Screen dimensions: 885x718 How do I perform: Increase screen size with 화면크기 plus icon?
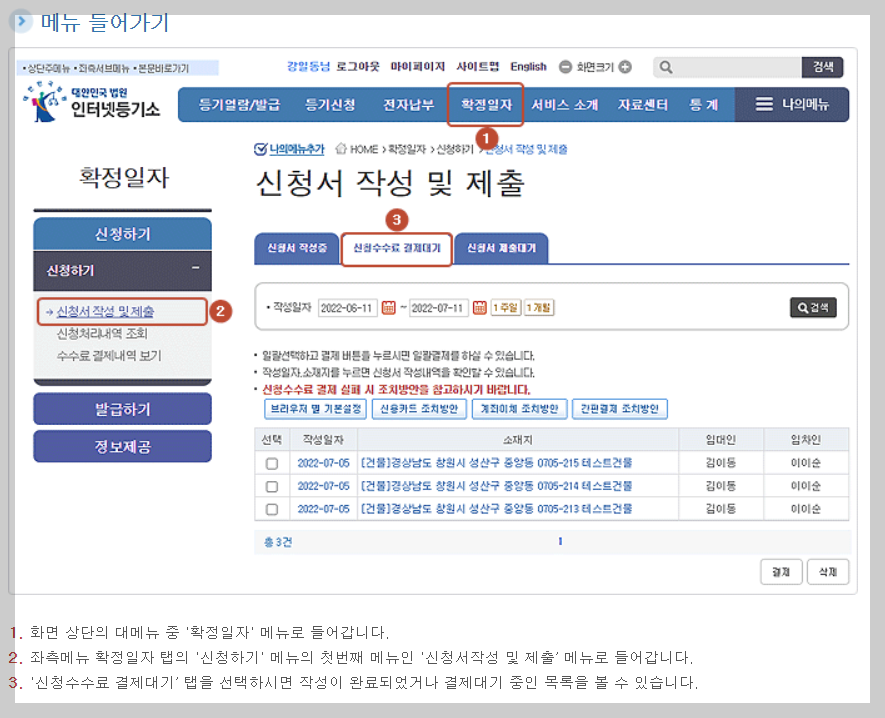pyautogui.click(x=624, y=67)
